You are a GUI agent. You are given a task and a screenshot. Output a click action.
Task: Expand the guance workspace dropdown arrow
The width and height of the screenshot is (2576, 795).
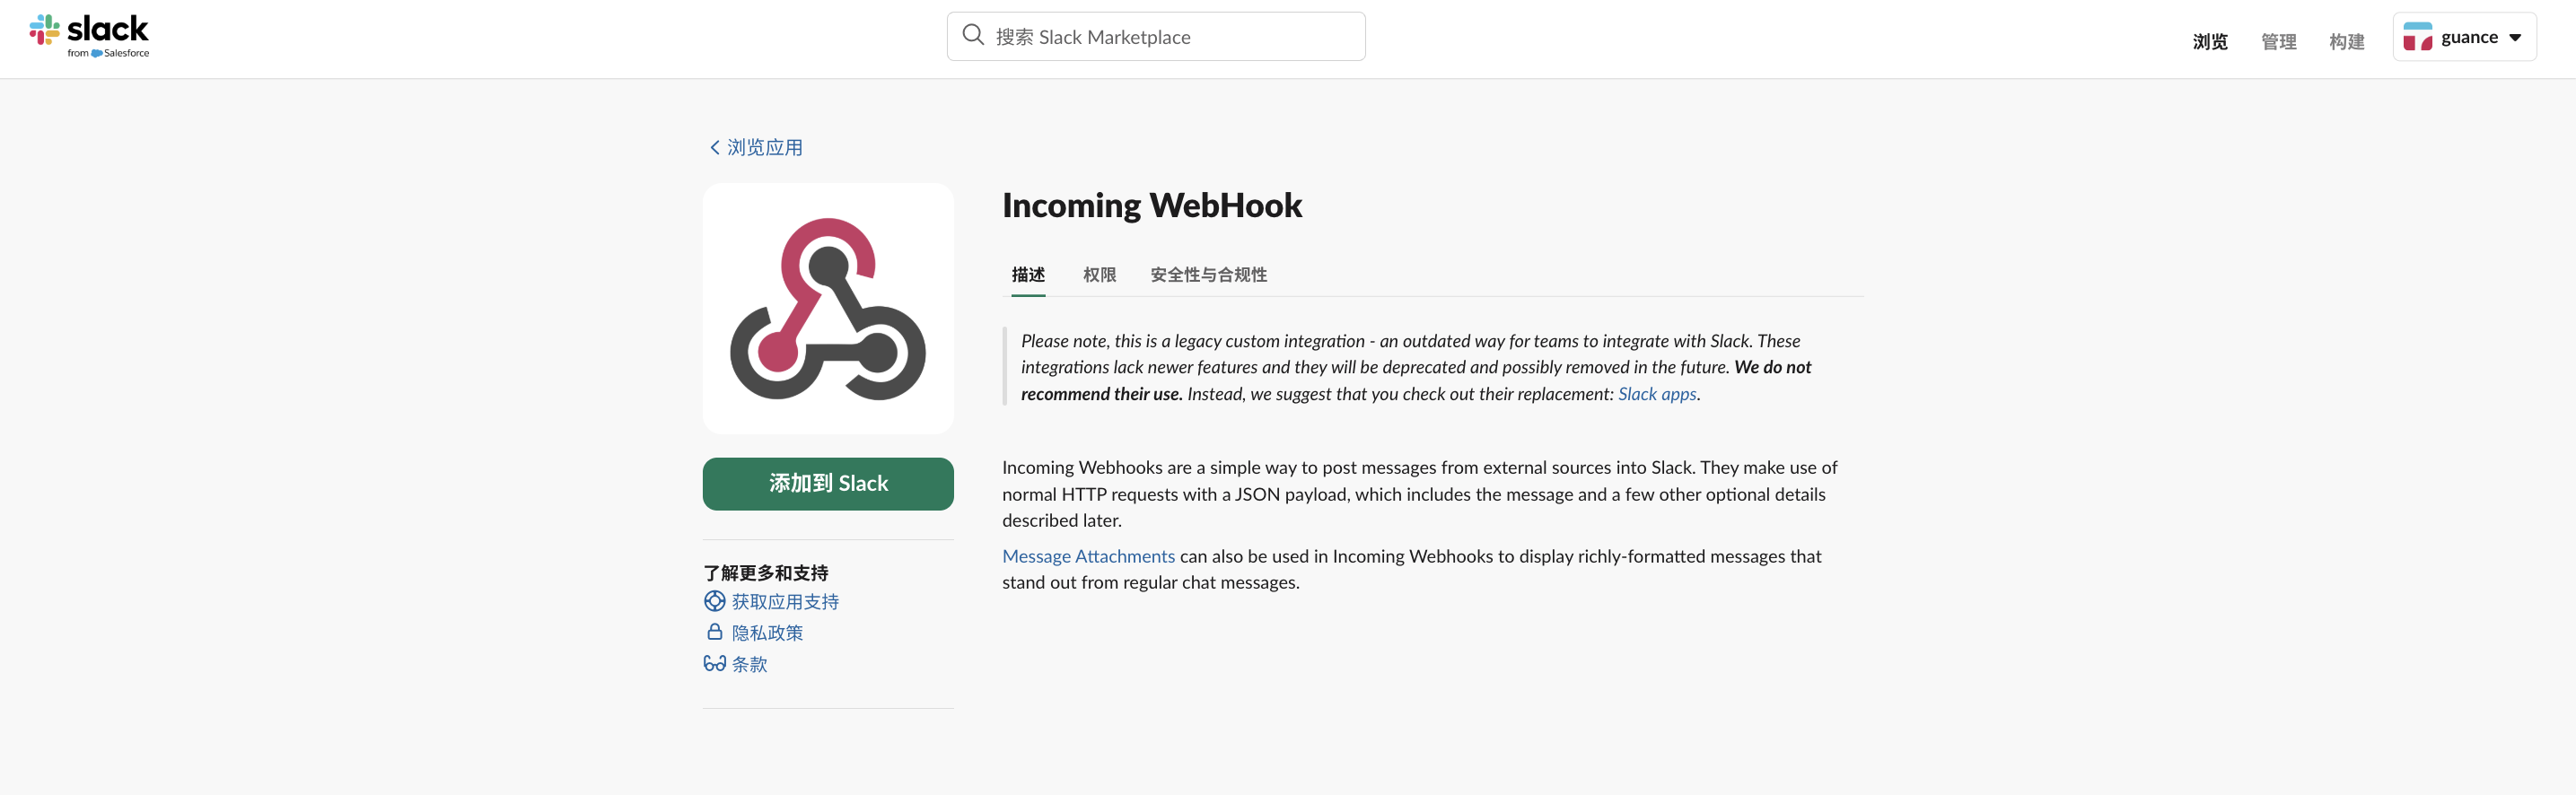pyautogui.click(x=2515, y=37)
